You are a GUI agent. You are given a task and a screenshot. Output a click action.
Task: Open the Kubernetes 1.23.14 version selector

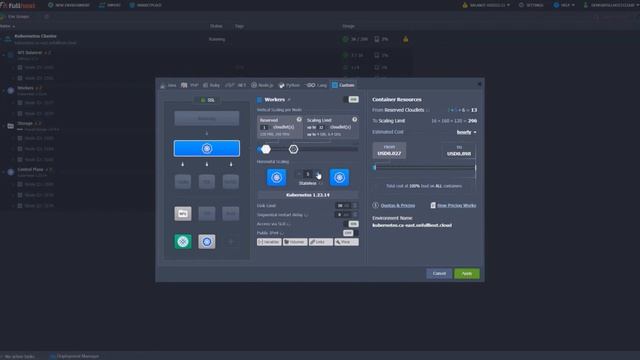308,195
